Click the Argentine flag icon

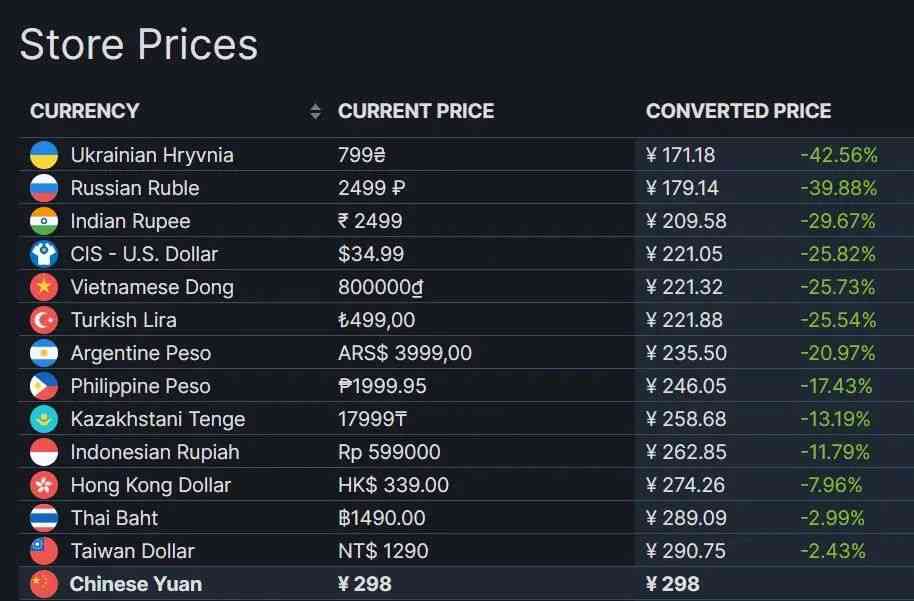pos(44,353)
